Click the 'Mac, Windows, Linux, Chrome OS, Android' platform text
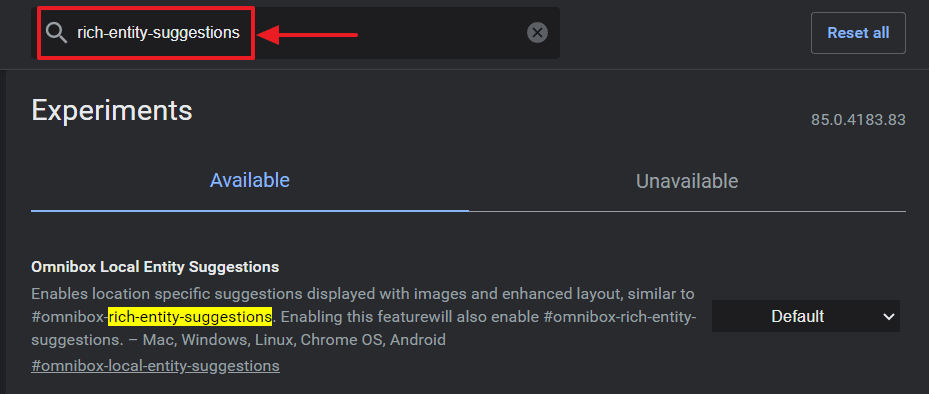Screen dimensions: 929x394 [x=313, y=341]
